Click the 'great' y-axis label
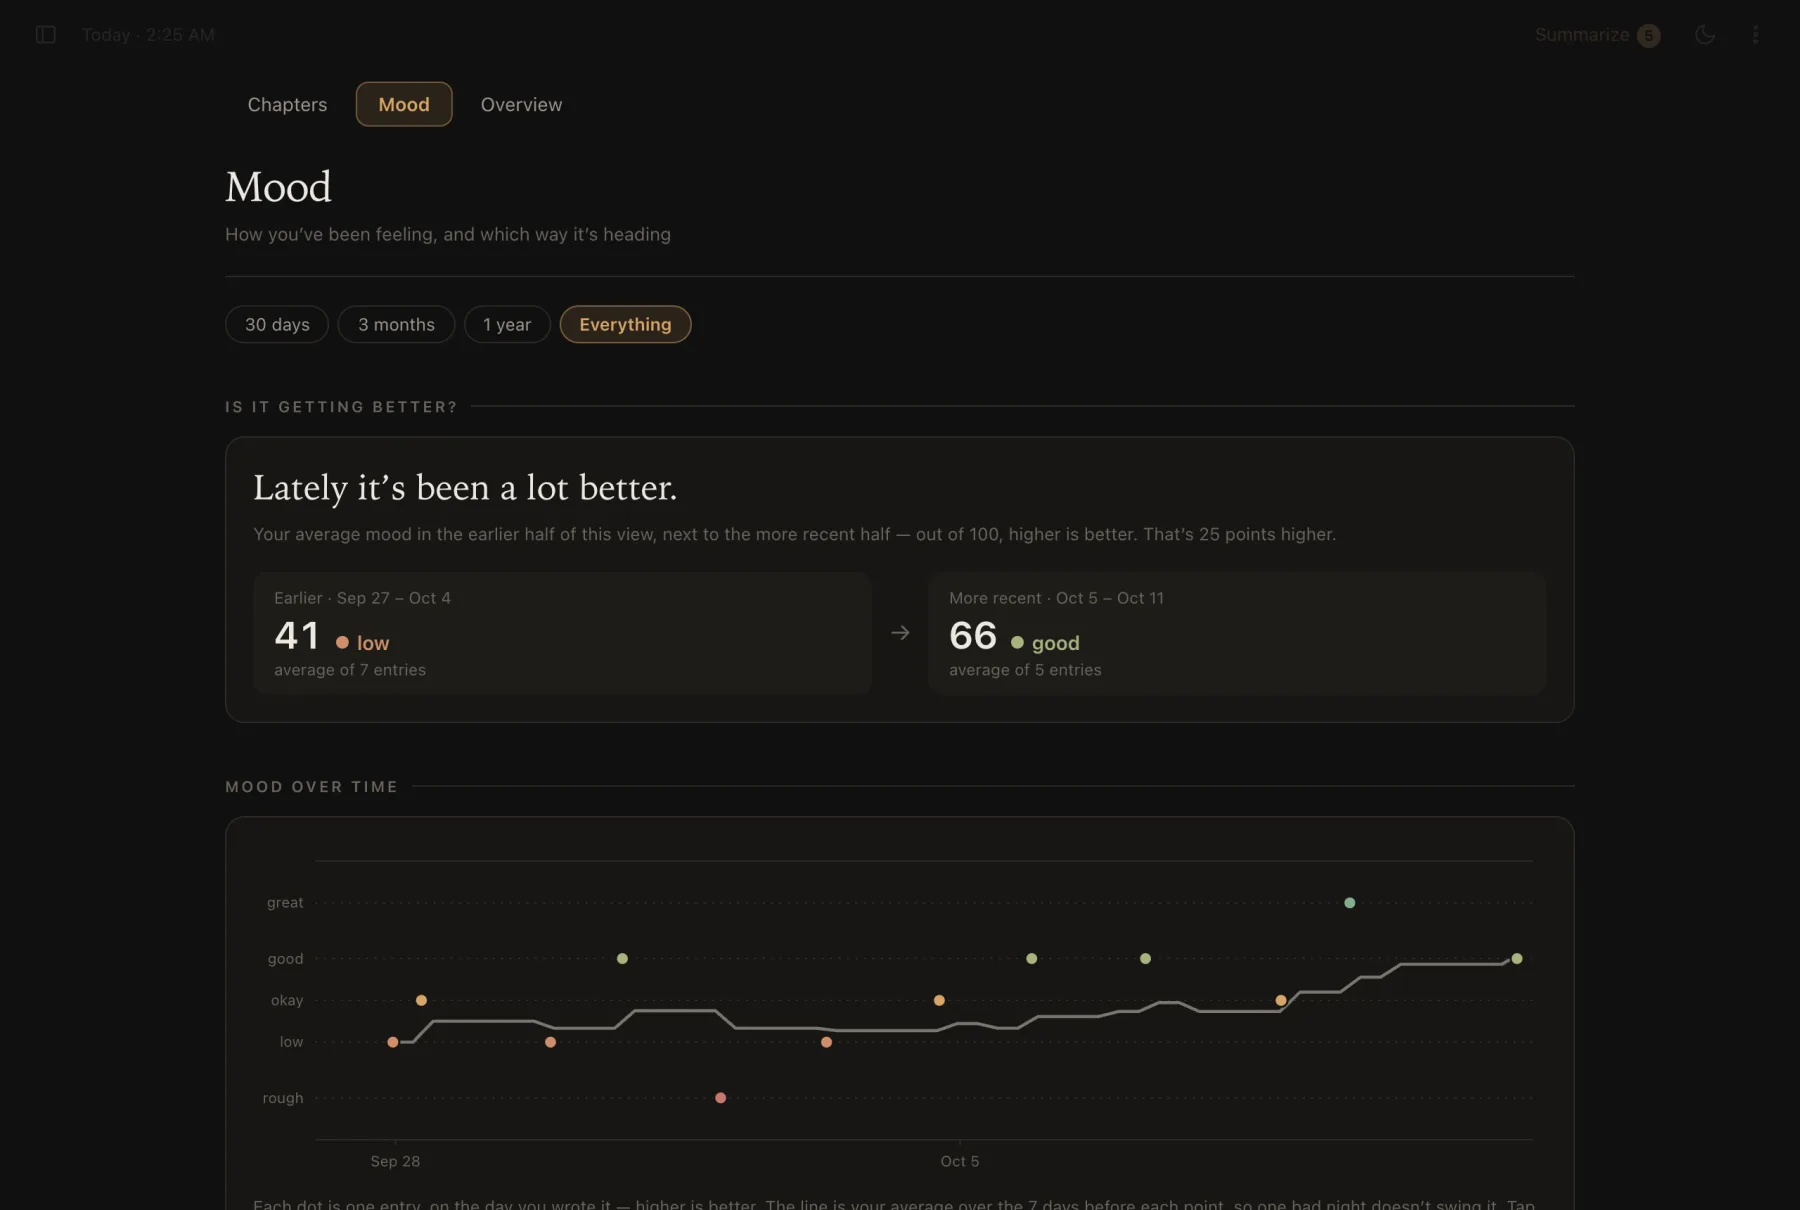This screenshot has height=1210, width=1800. coord(285,903)
